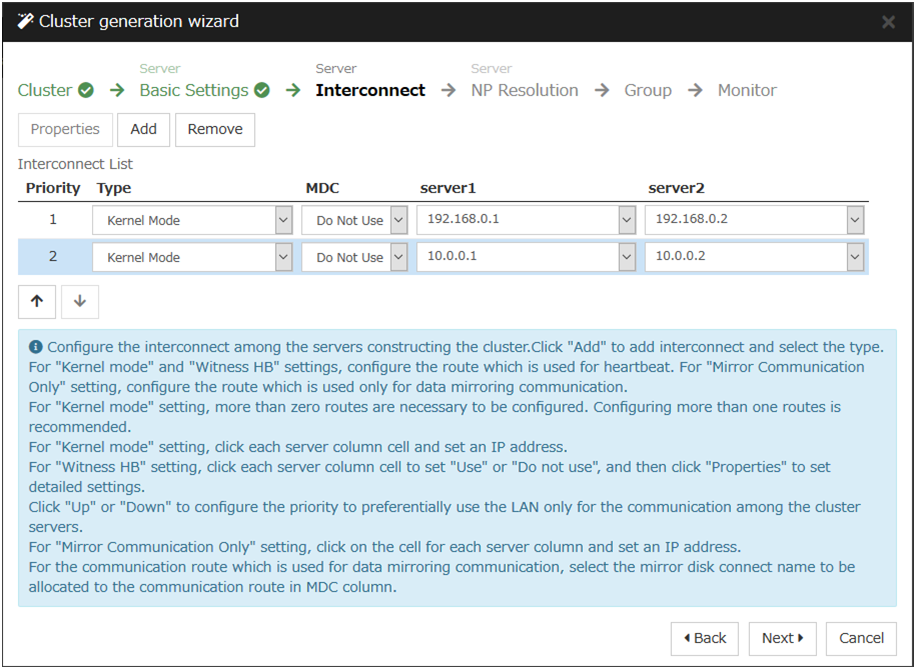Go to the Cluster wizard step
Viewport: 916px width, 669px height.
coord(45,91)
